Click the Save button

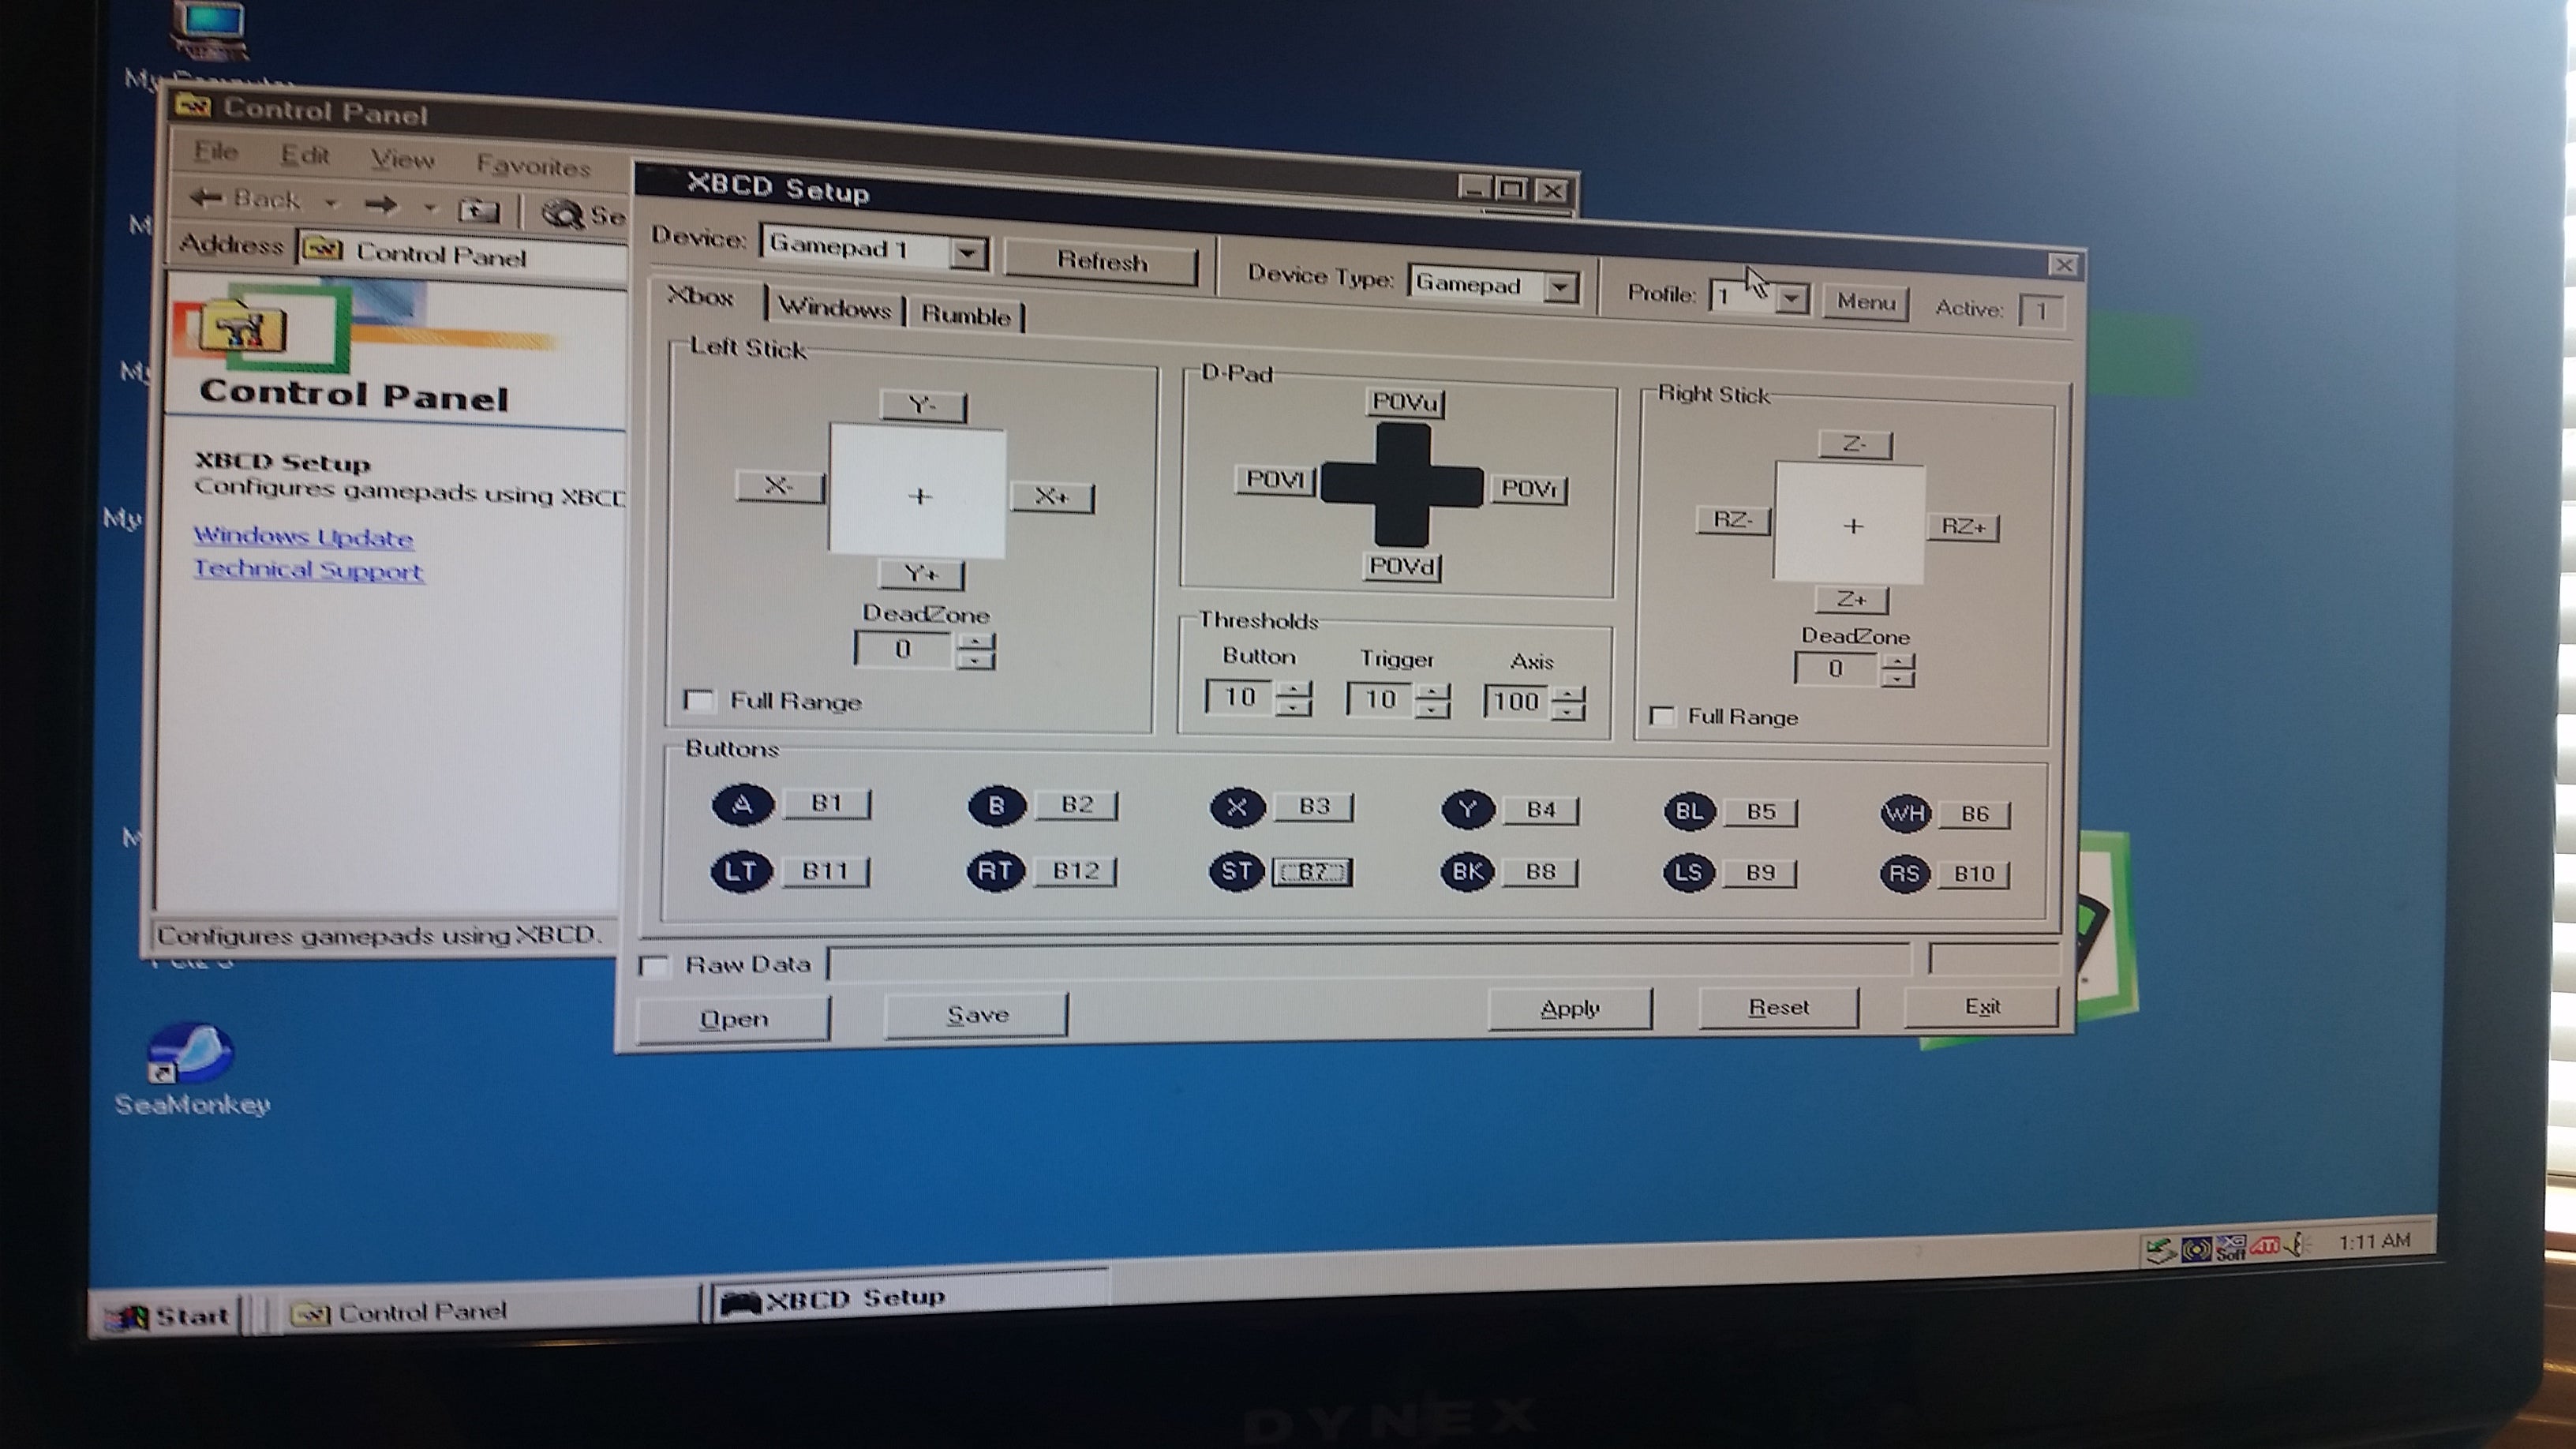pyautogui.click(x=977, y=1015)
